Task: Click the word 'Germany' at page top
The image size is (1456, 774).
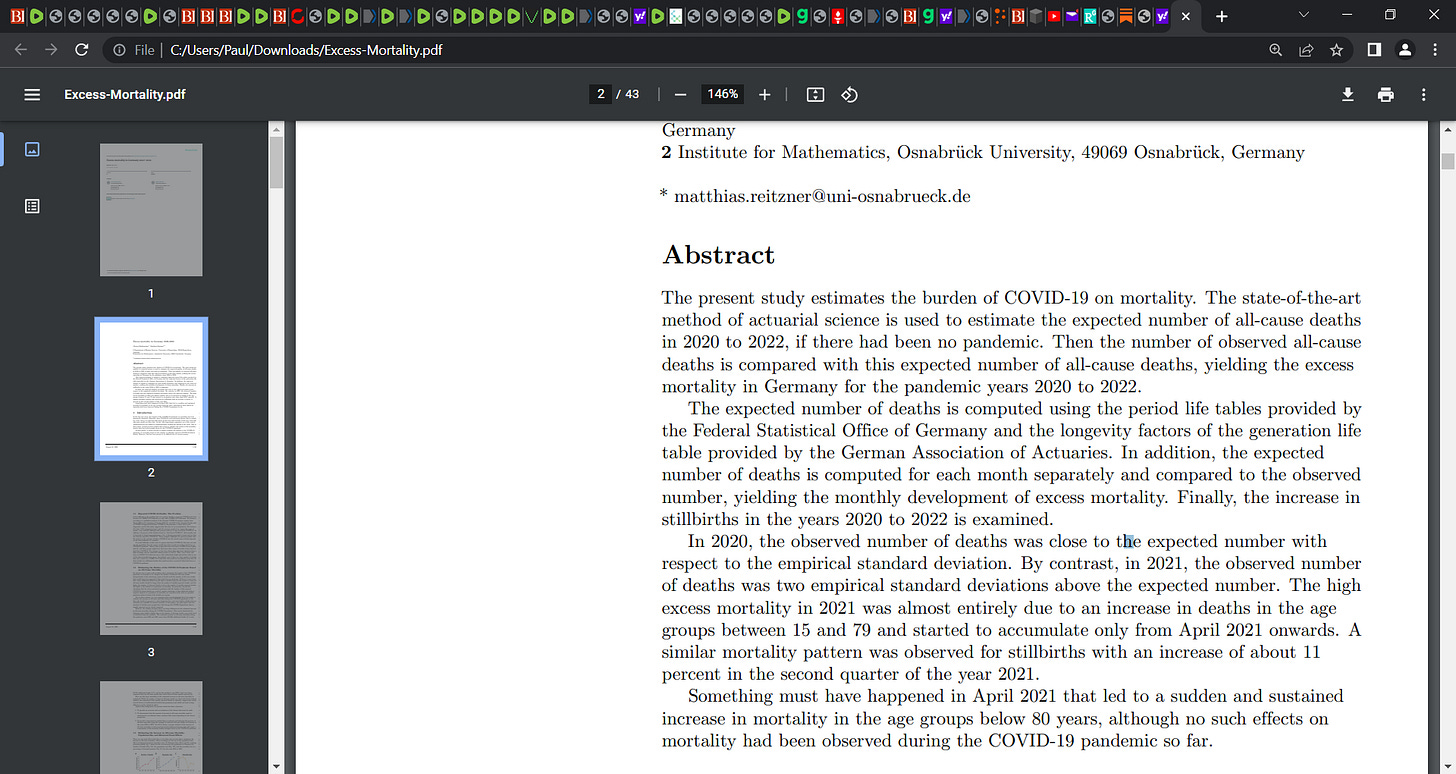Action: point(698,131)
